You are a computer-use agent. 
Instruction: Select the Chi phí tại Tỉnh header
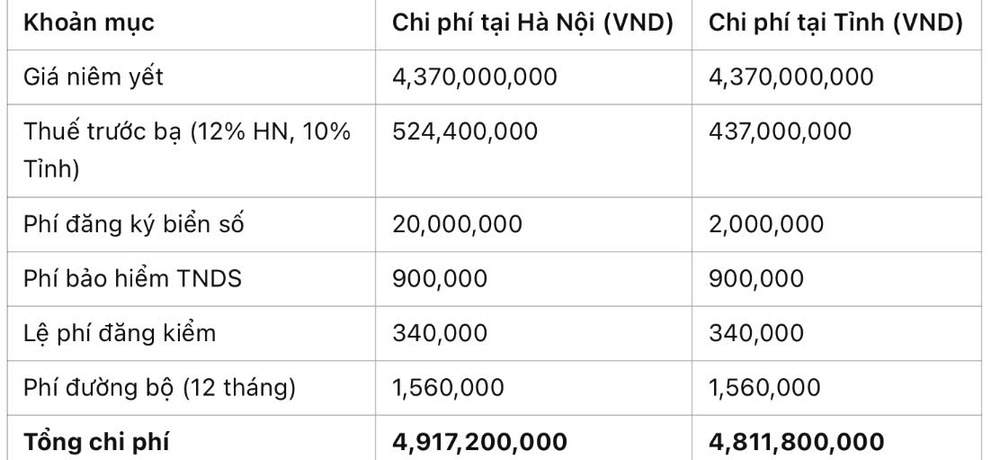(x=835, y=23)
